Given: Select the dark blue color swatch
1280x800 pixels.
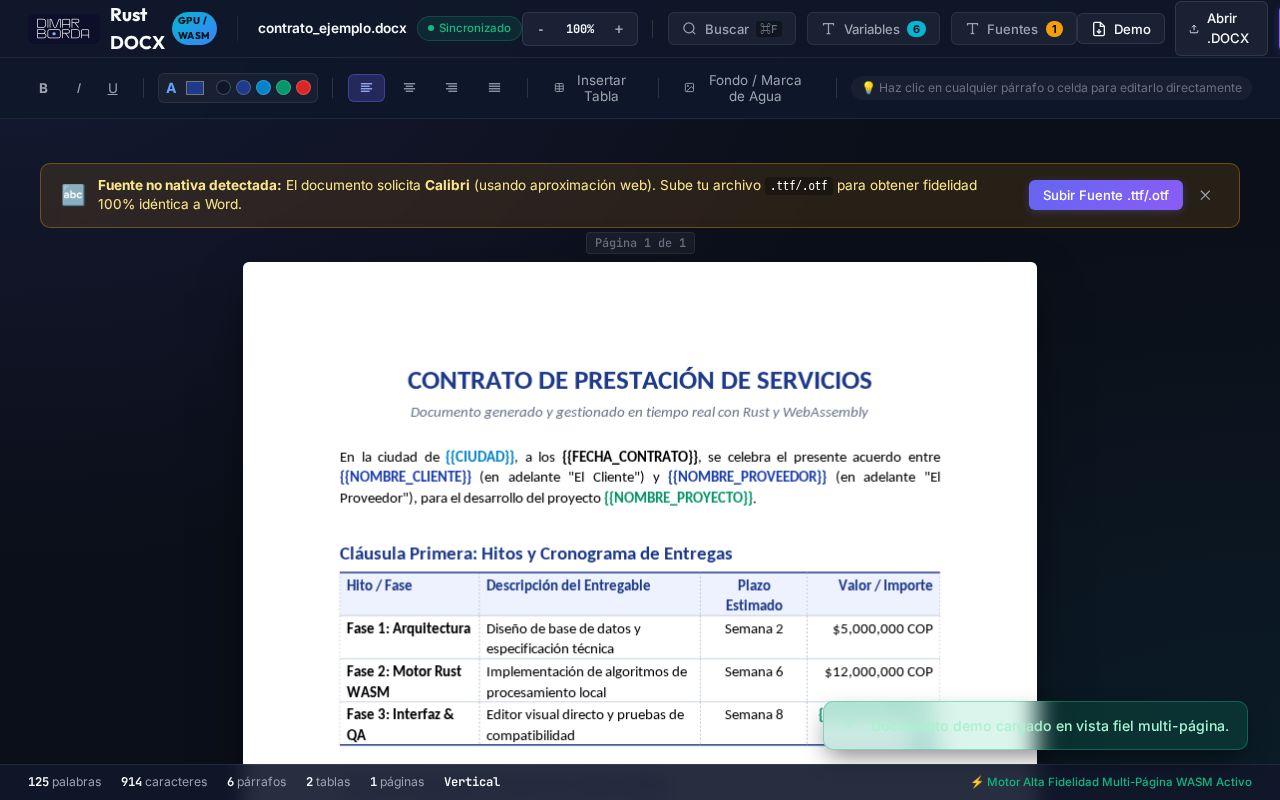Looking at the screenshot, I should point(243,88).
